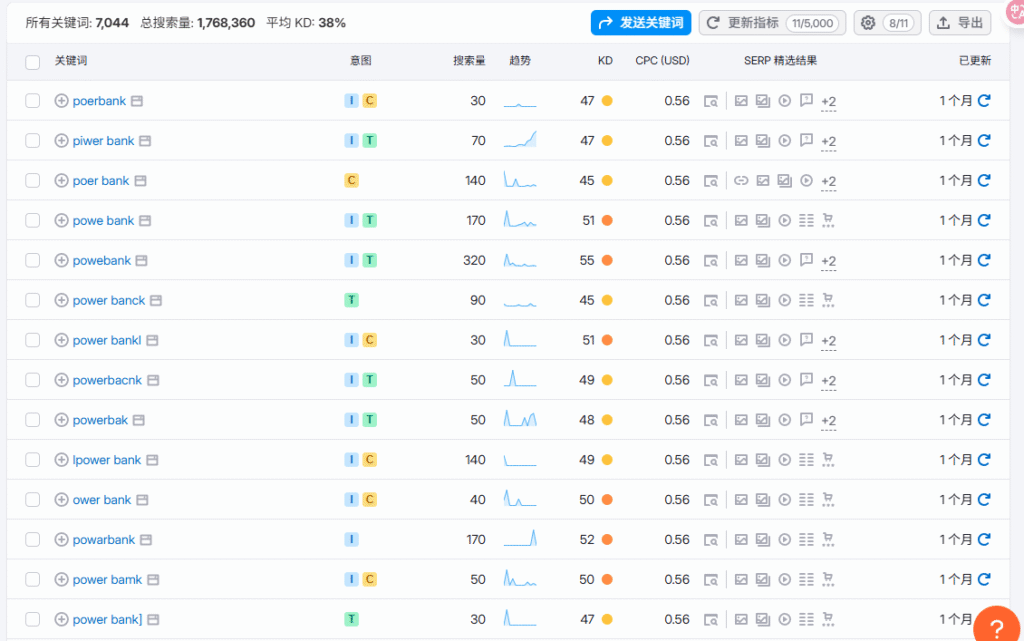The width and height of the screenshot is (1024, 641).
Task: Sort table by KD column header
Action: coord(605,61)
